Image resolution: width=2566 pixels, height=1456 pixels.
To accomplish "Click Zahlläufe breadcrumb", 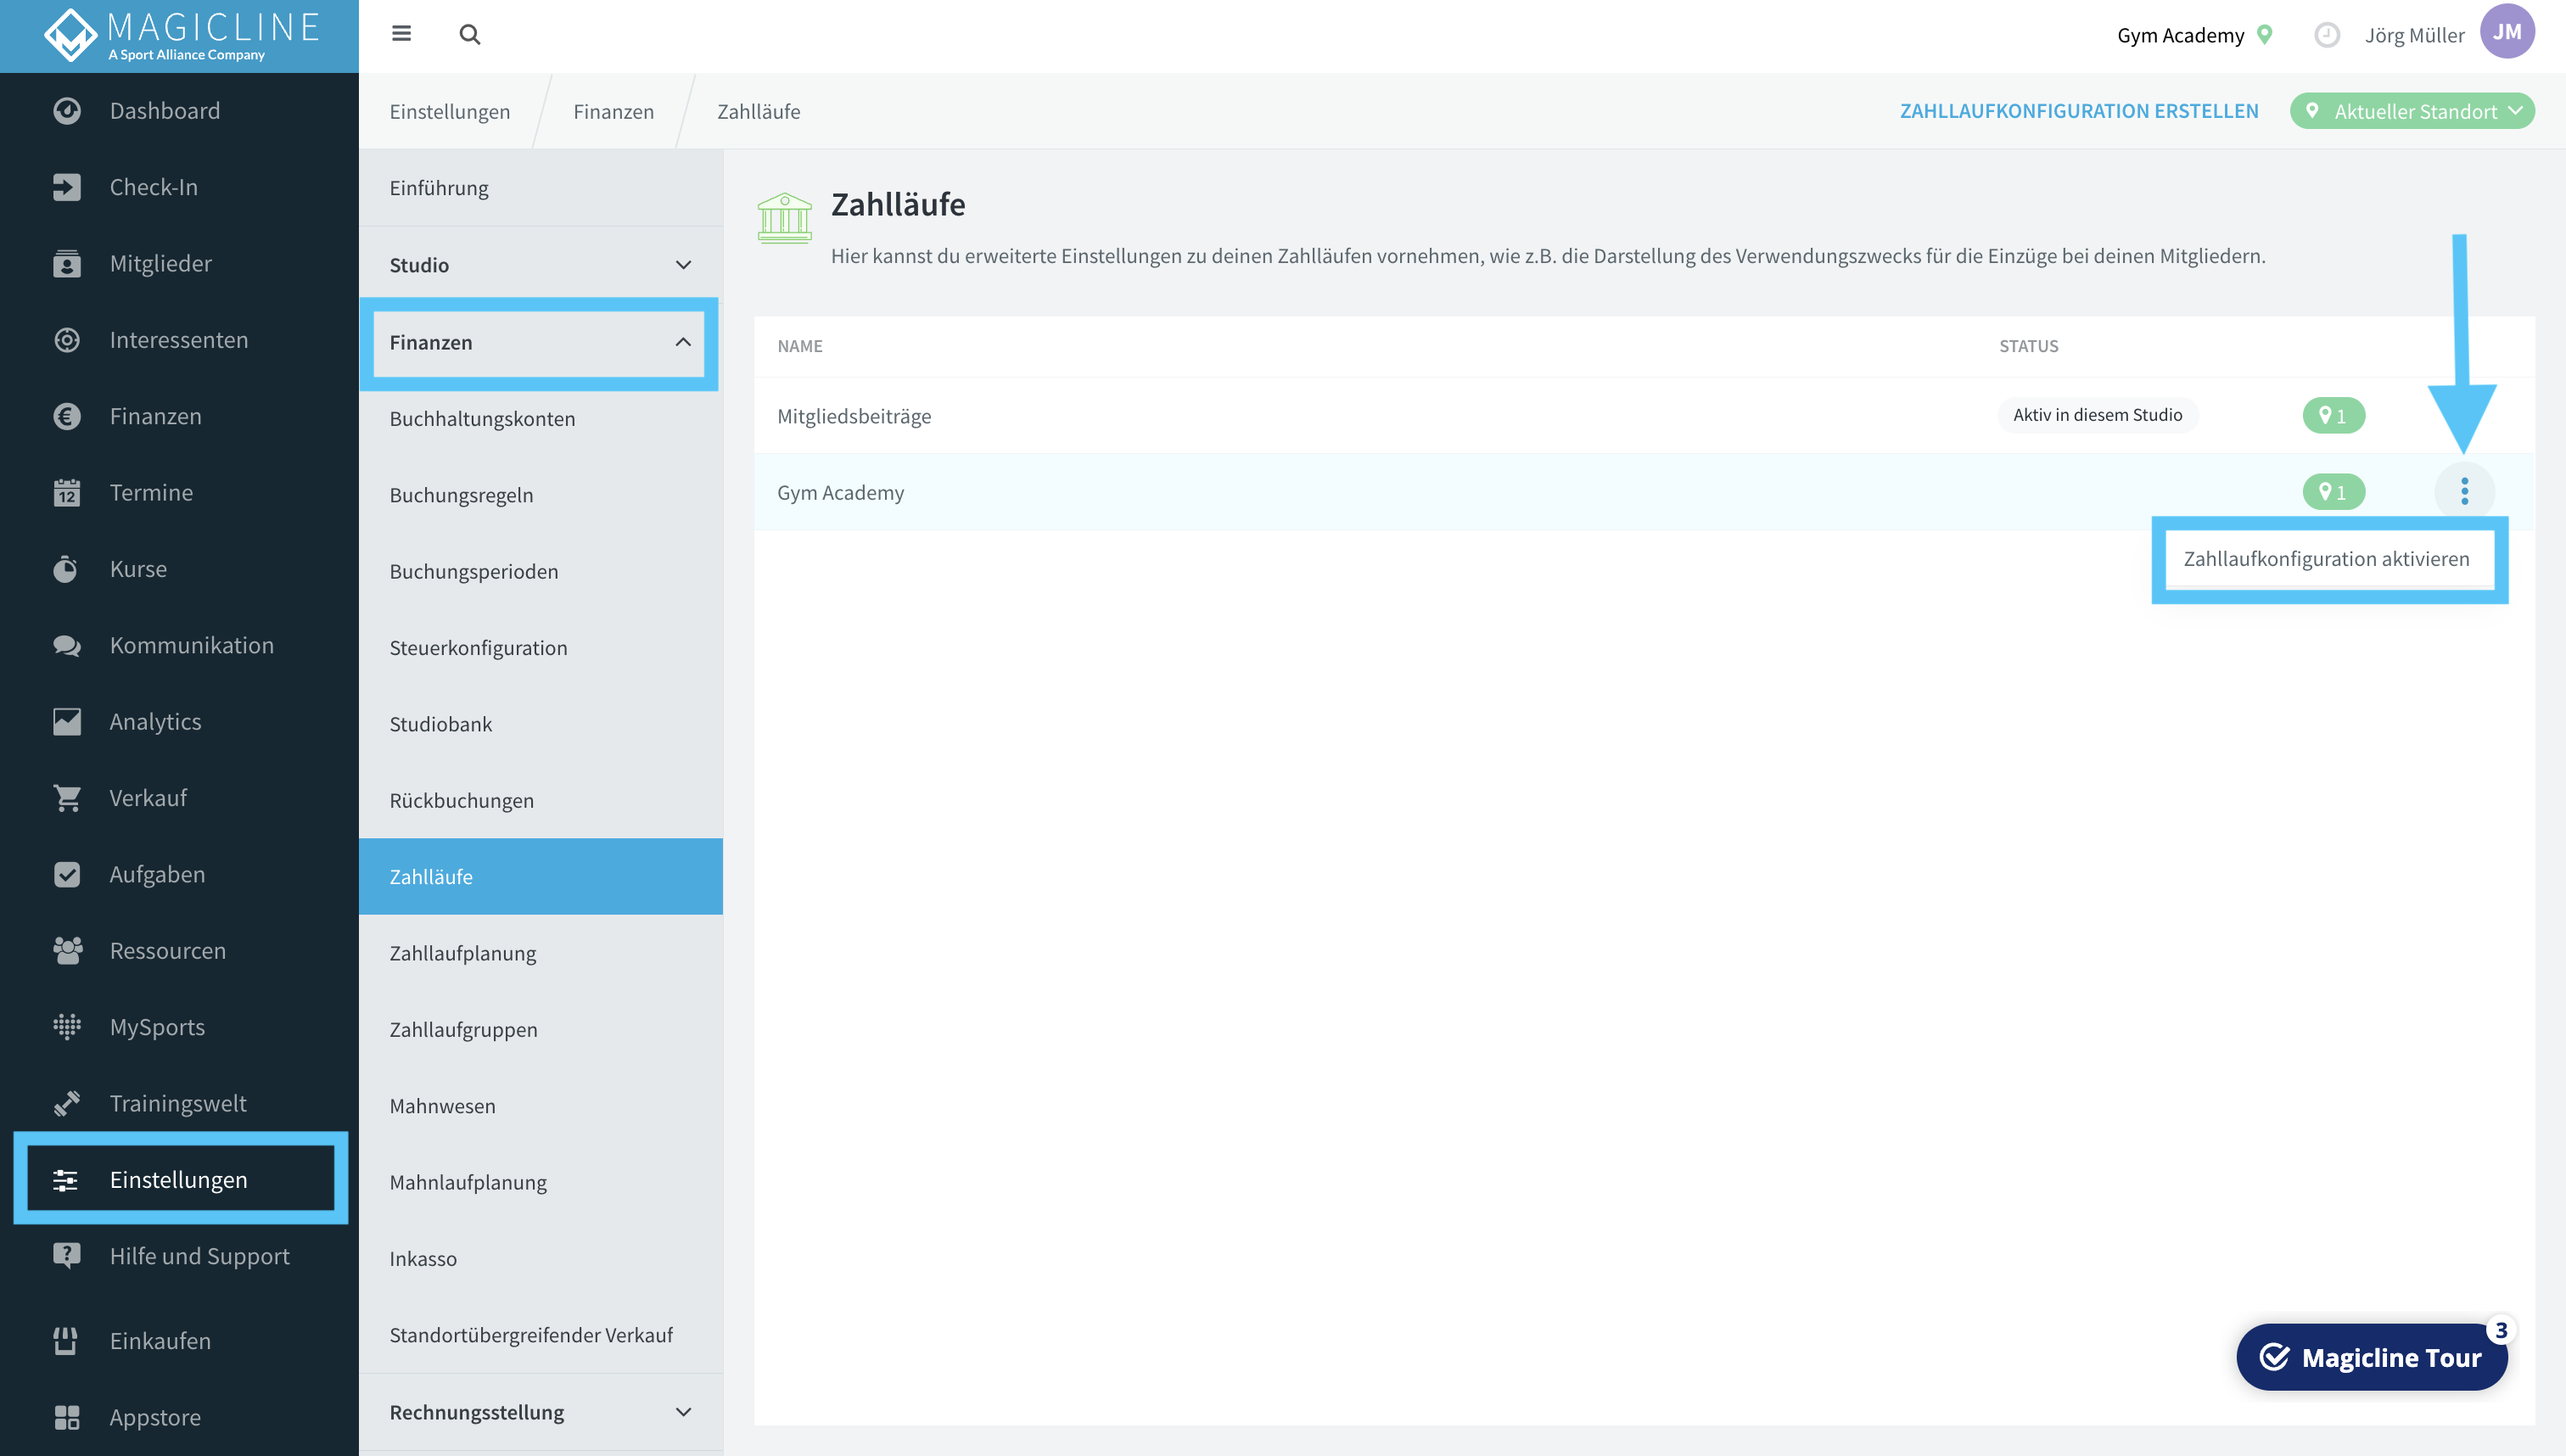I will tap(758, 111).
